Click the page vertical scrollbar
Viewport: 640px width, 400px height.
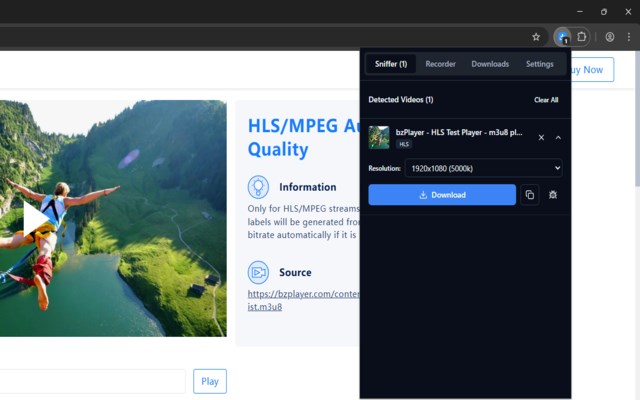[x=637, y=118]
